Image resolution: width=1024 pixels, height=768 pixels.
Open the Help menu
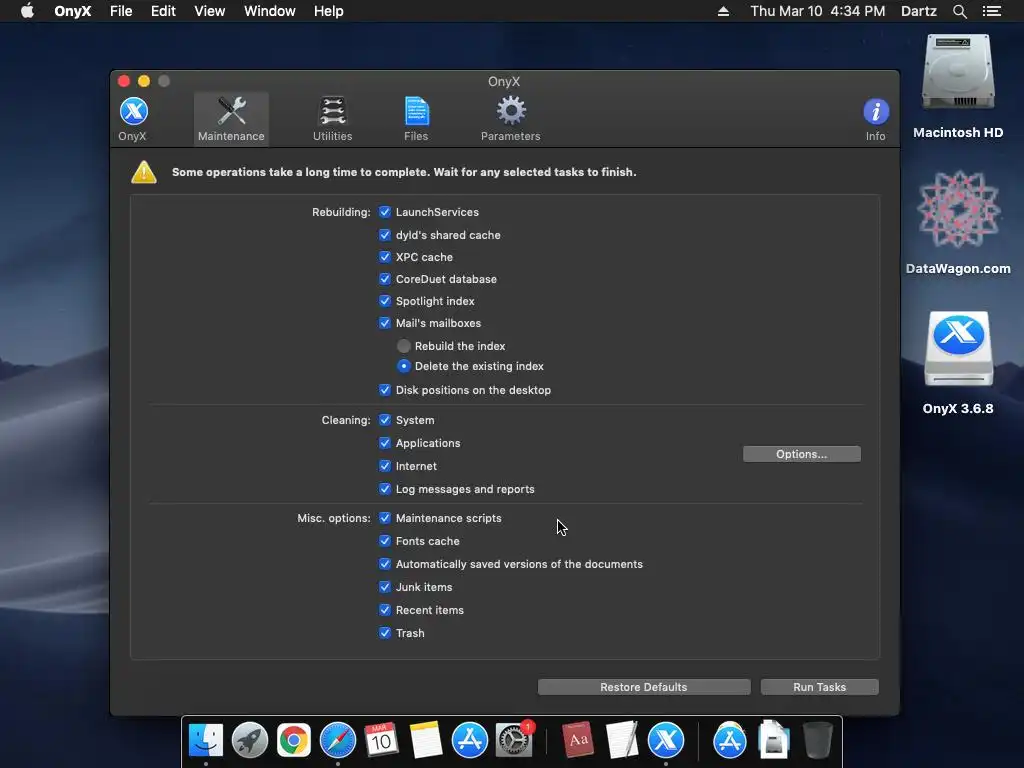point(328,11)
